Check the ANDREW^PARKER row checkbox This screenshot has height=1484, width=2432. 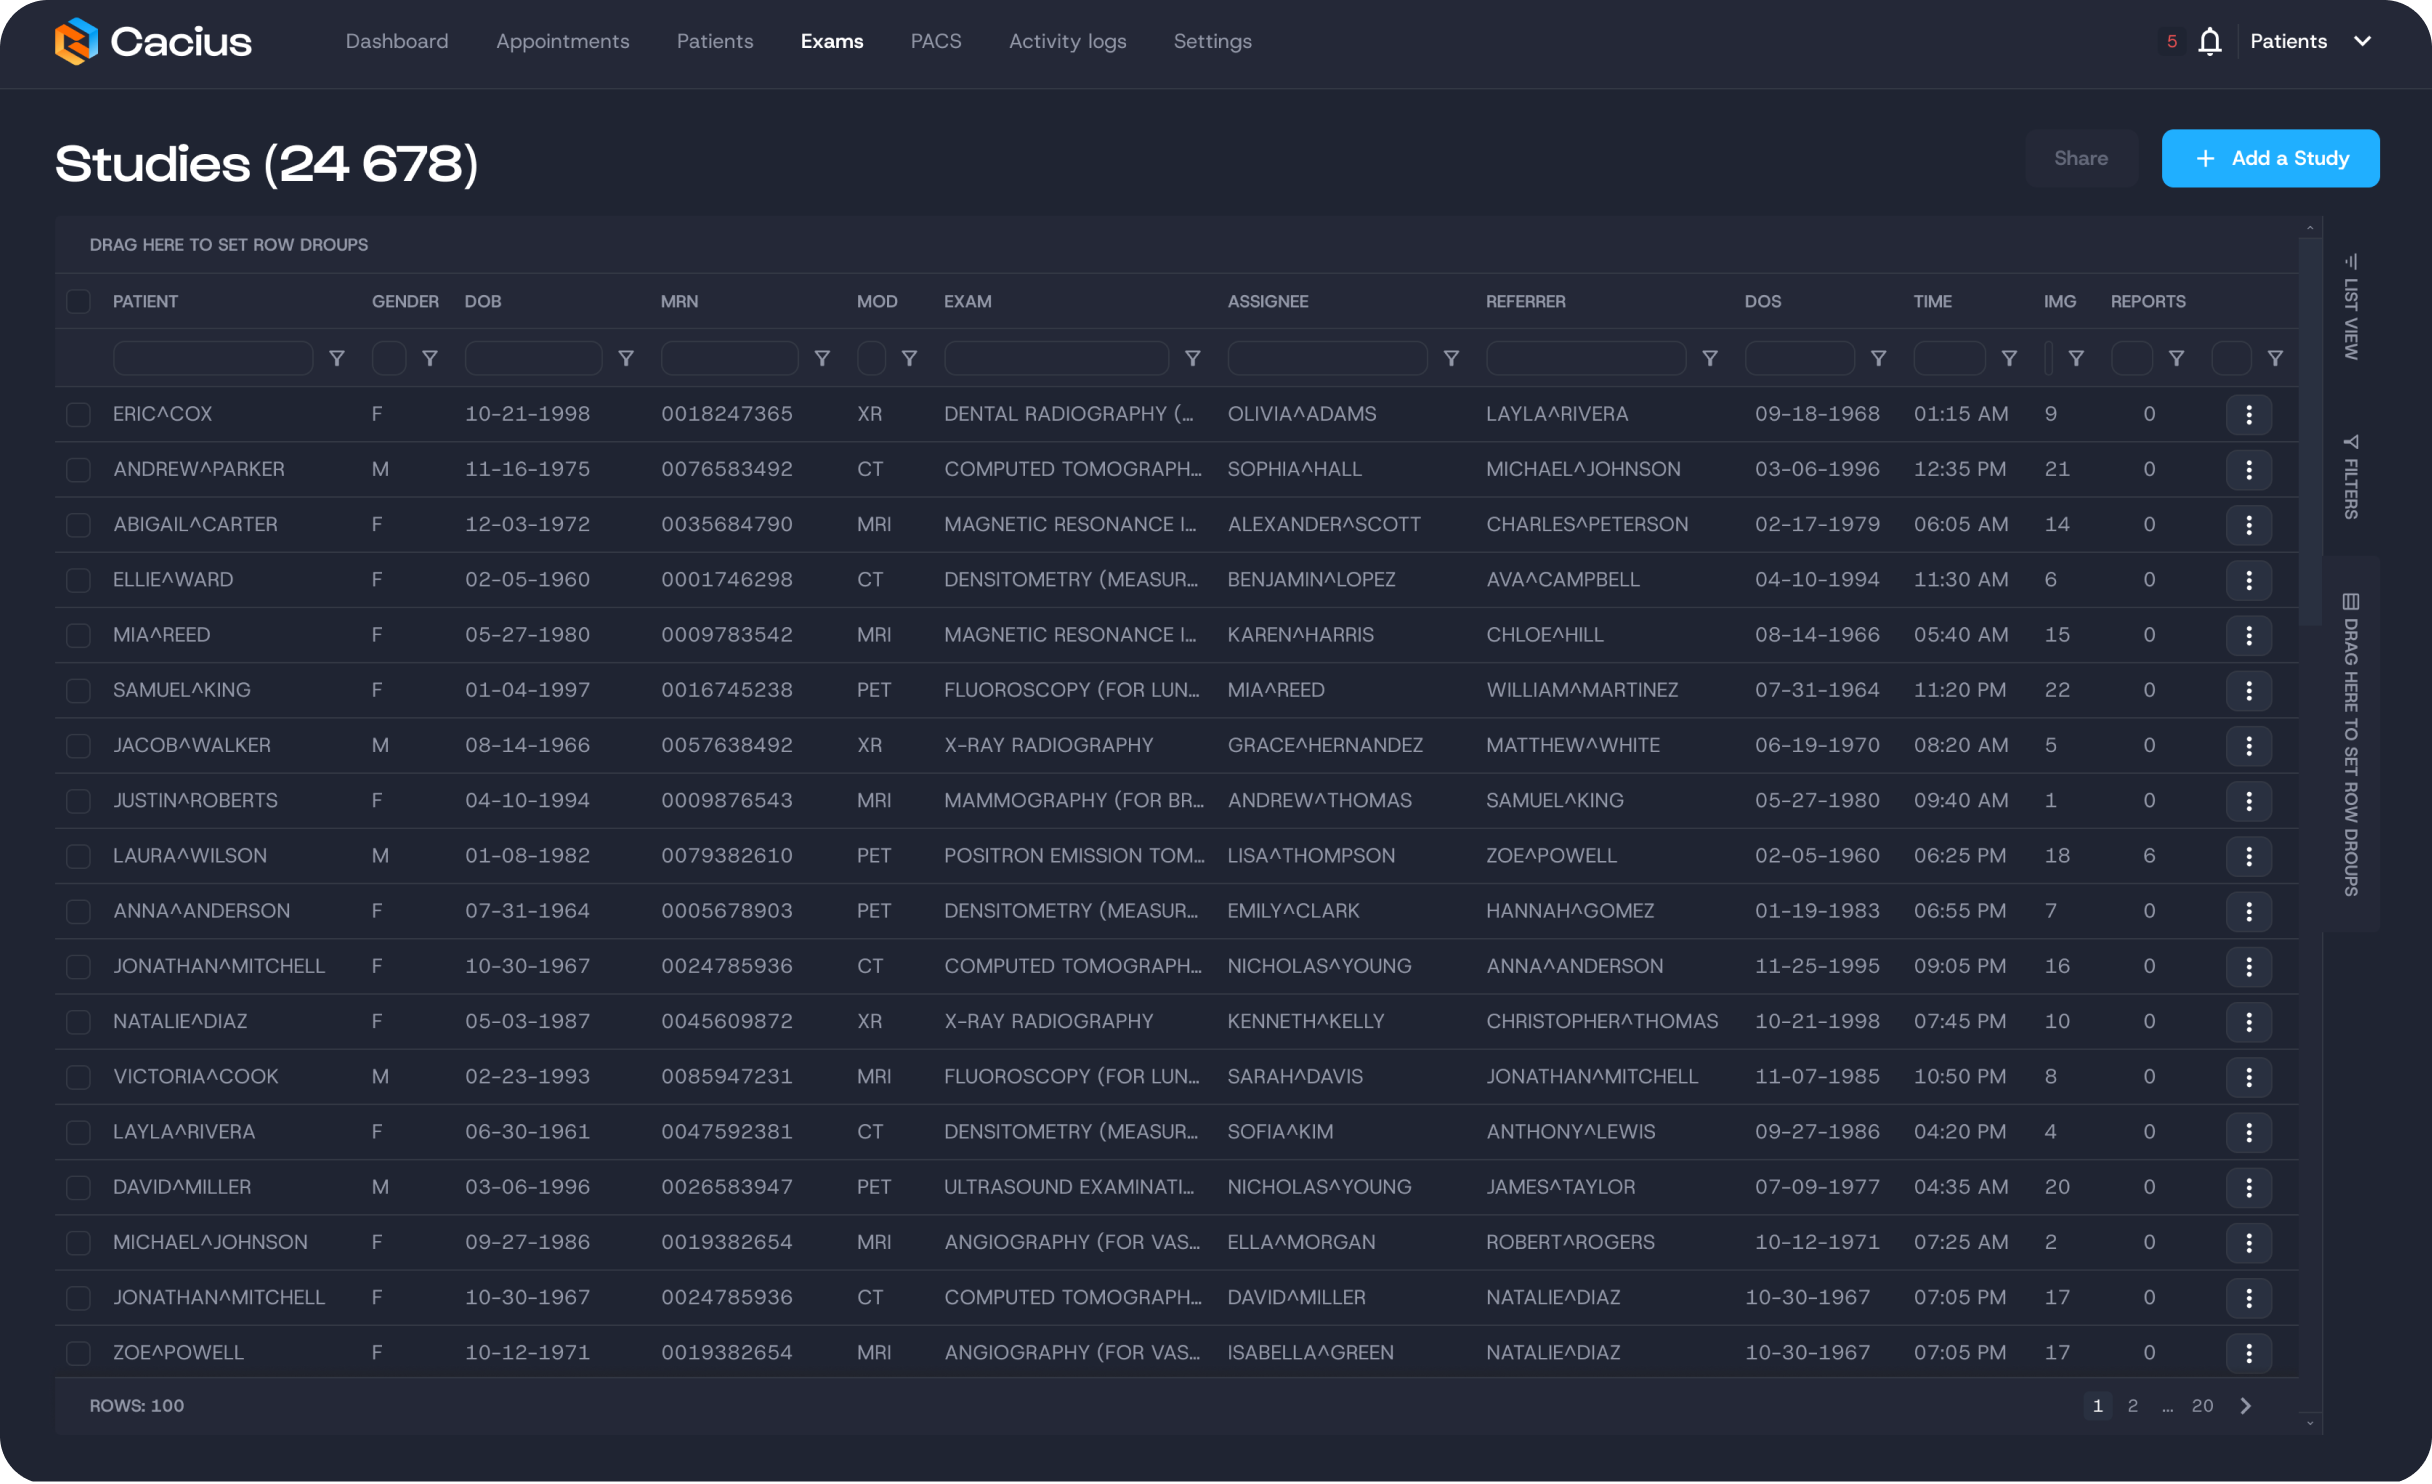(x=78, y=470)
